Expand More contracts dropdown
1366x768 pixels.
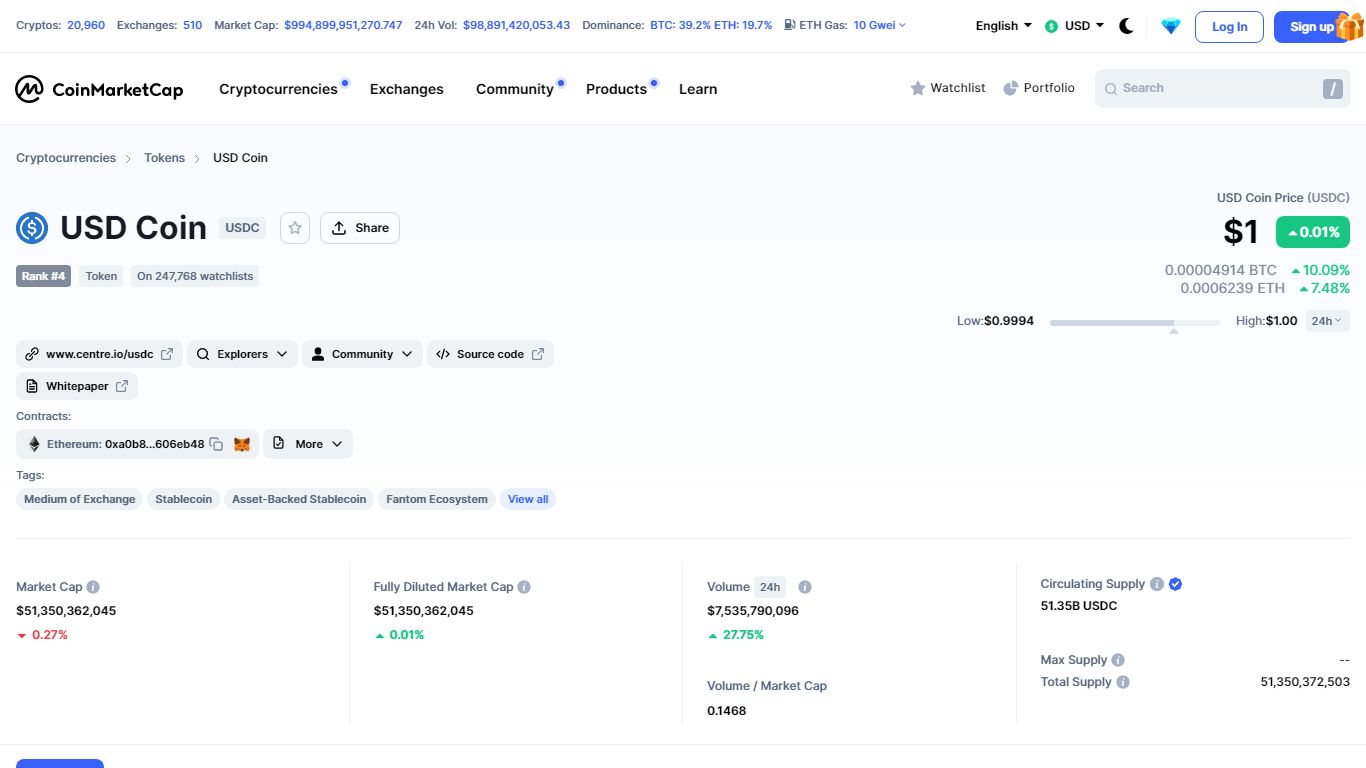coord(308,444)
